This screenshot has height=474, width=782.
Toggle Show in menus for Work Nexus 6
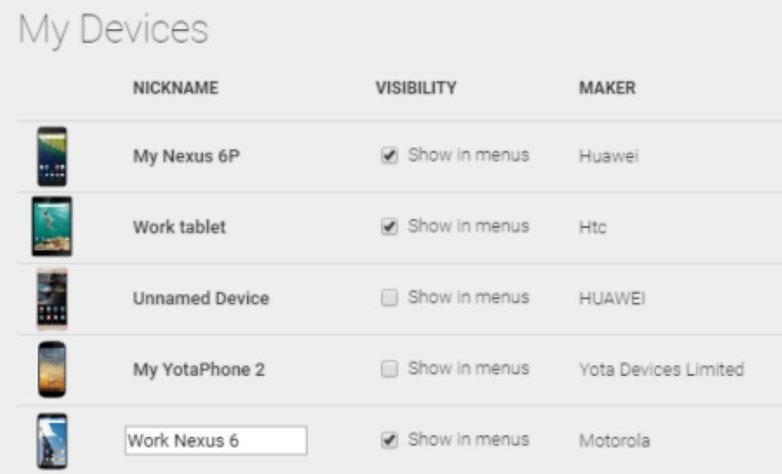(x=389, y=440)
